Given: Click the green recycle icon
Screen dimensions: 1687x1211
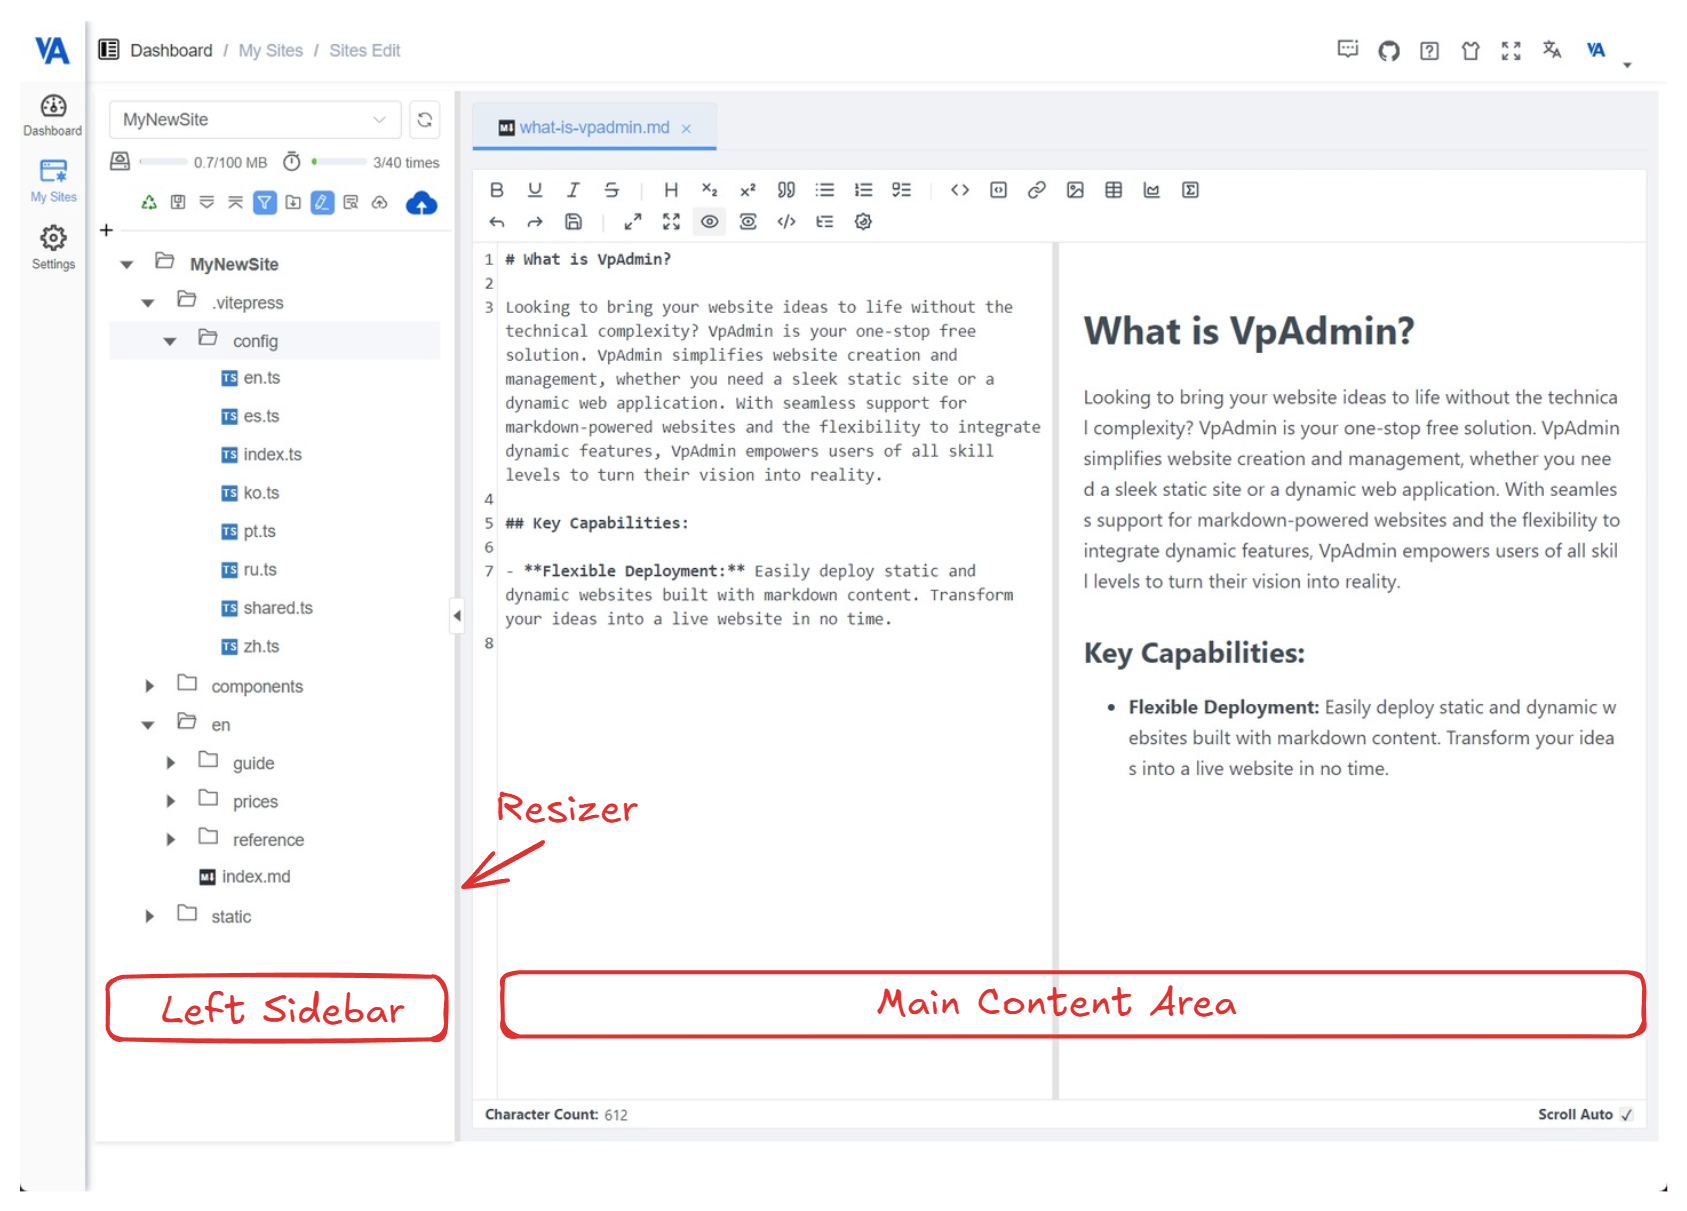Looking at the screenshot, I should click(x=149, y=203).
